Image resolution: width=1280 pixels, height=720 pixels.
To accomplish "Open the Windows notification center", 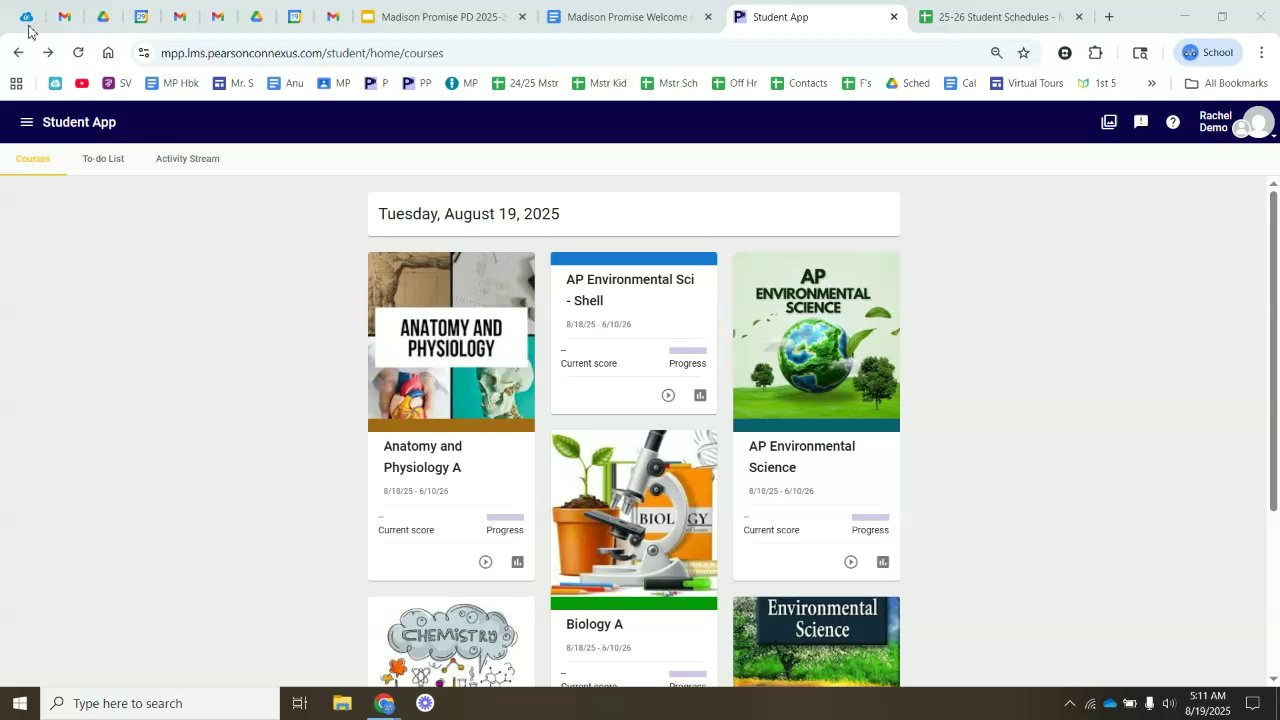I will click(1253, 703).
